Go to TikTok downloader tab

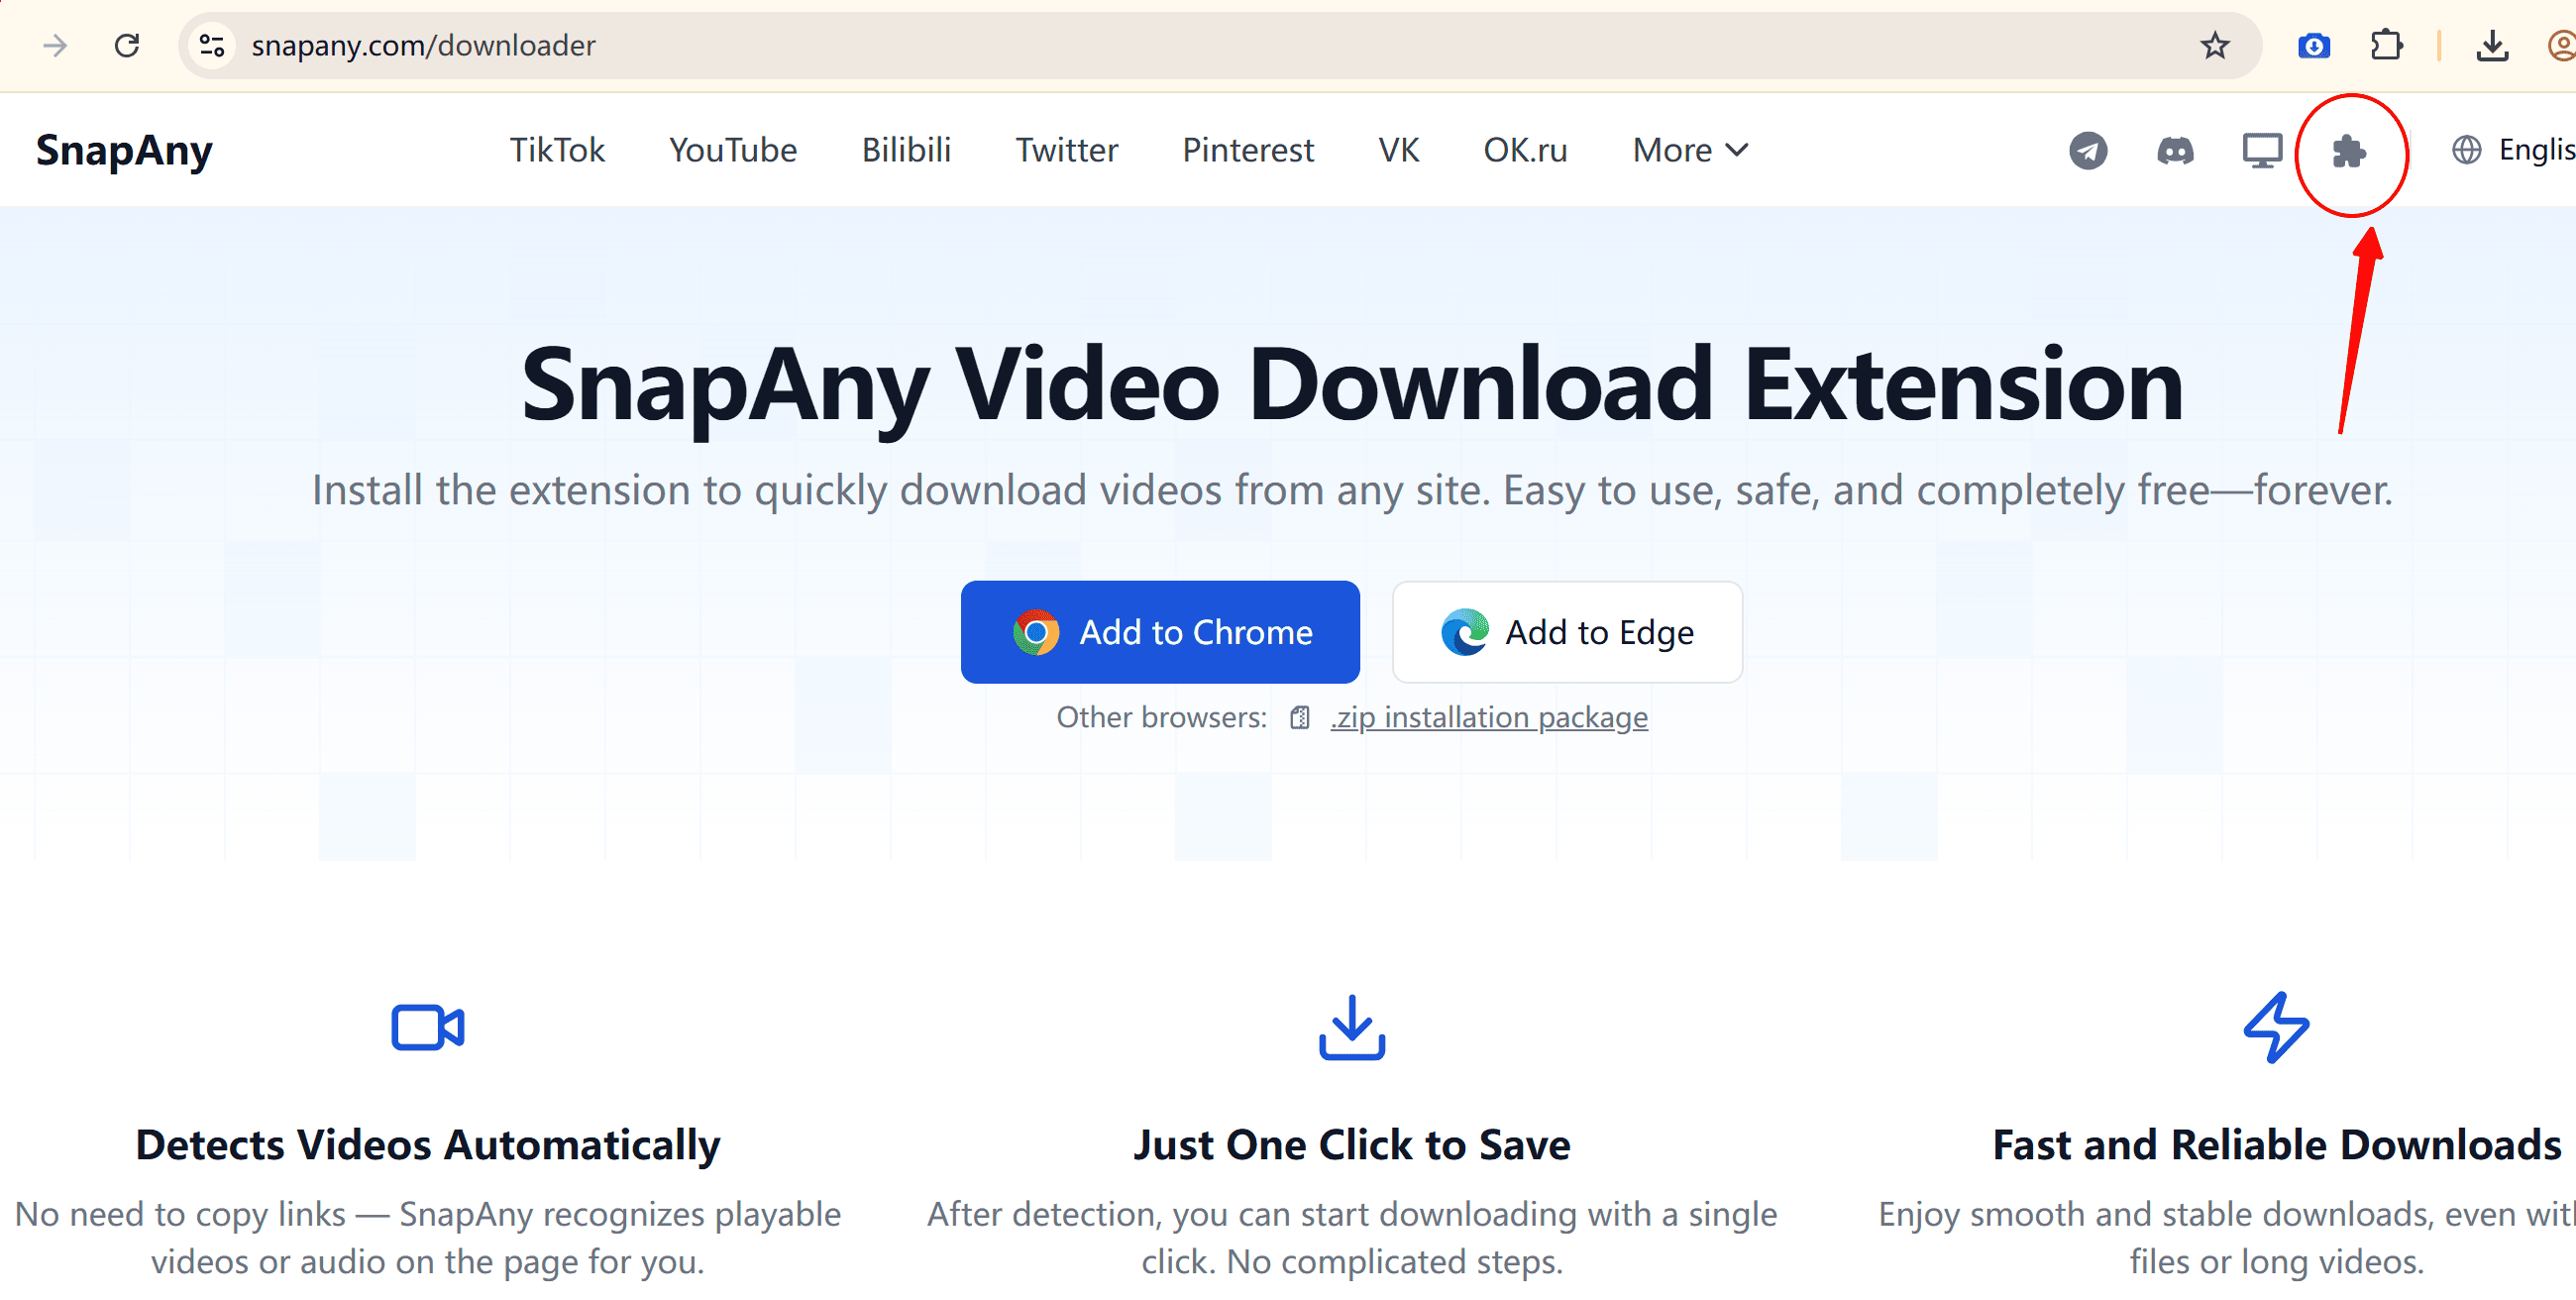557,150
